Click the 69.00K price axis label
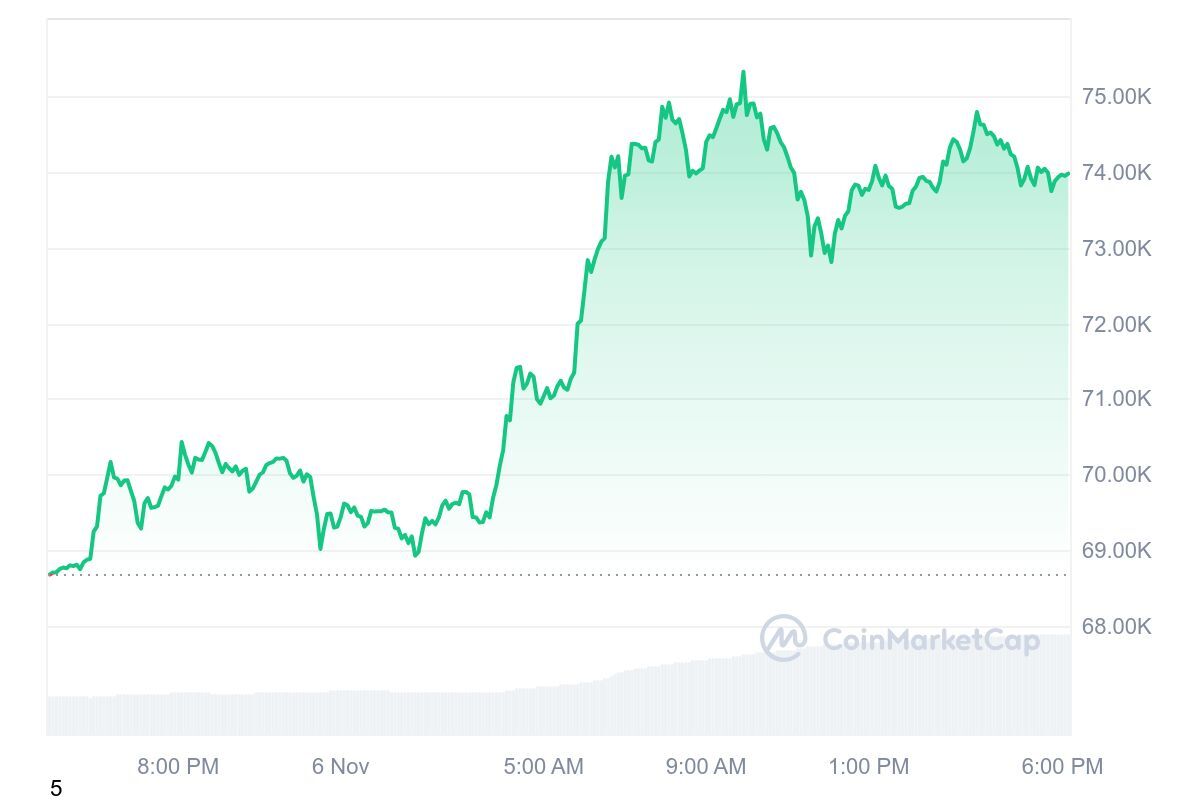This screenshot has width=1200, height=800. [1116, 551]
